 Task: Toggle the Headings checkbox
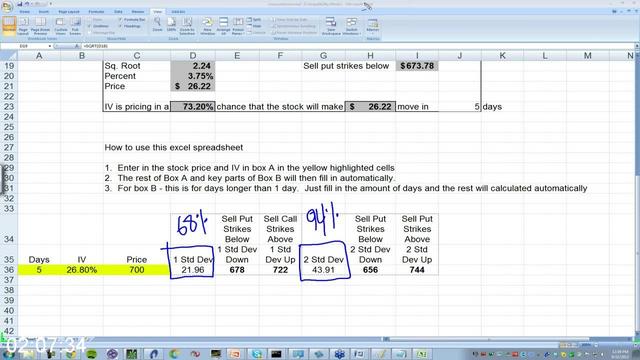[130, 26]
